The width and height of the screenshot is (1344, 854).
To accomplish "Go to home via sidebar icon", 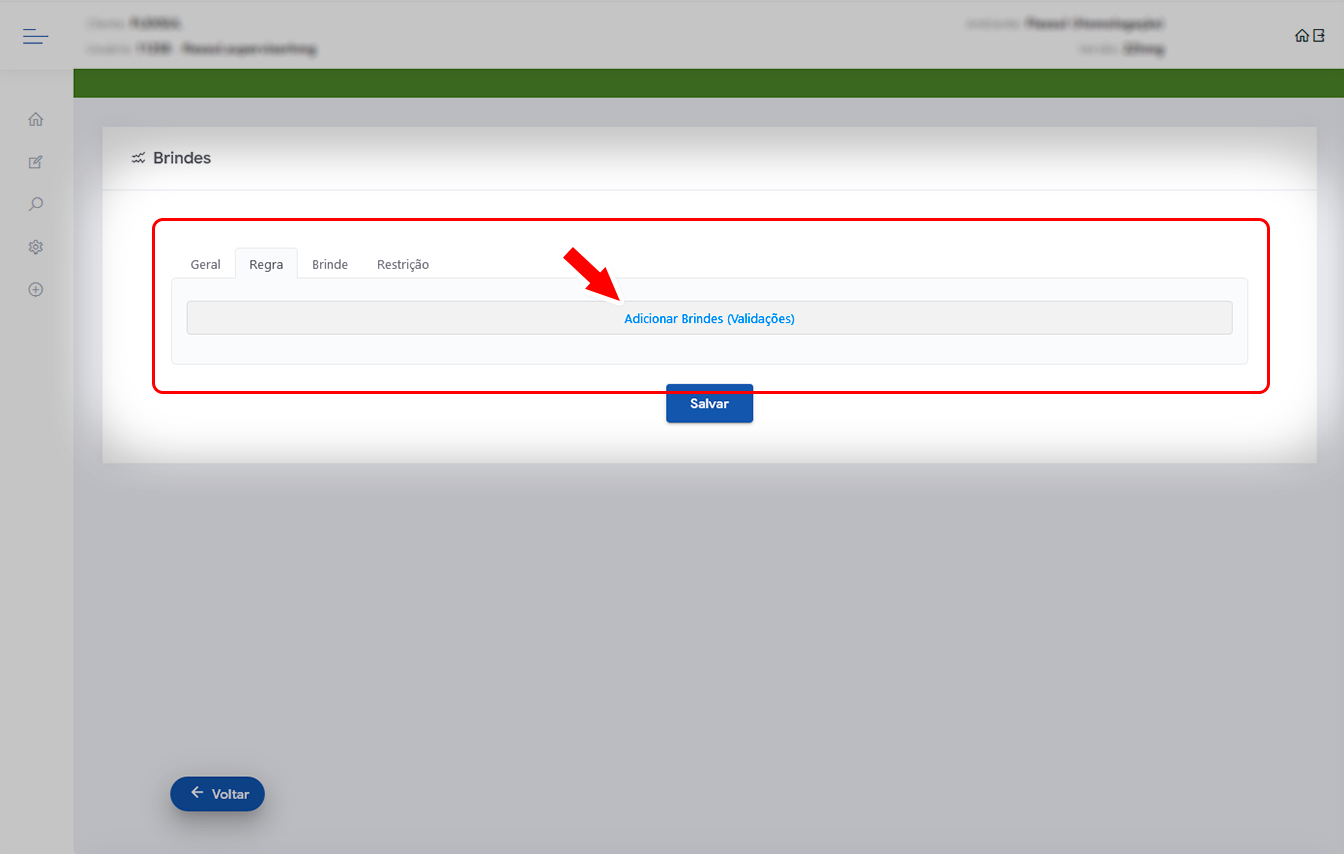I will tap(36, 120).
